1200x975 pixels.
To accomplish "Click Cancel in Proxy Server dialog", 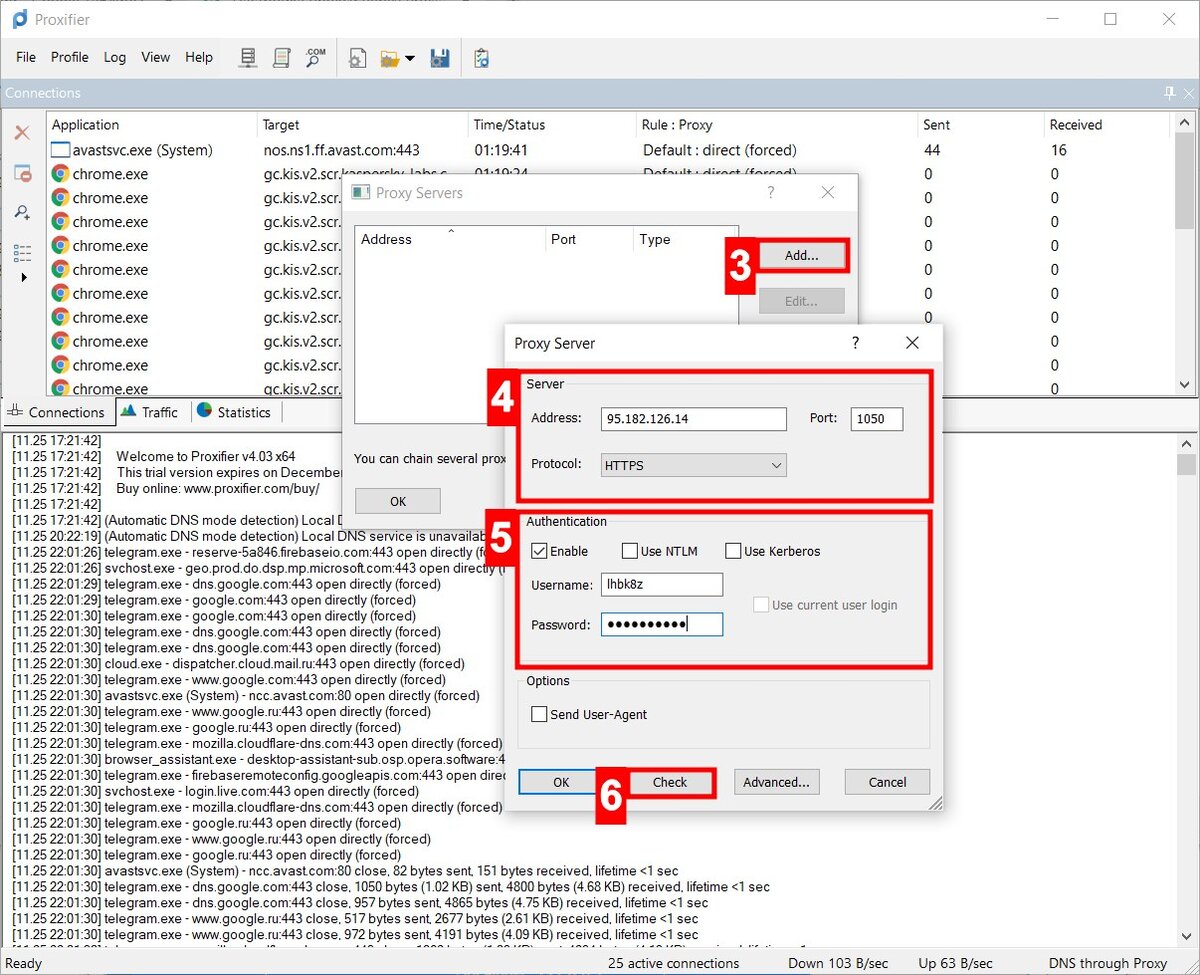I will (887, 782).
